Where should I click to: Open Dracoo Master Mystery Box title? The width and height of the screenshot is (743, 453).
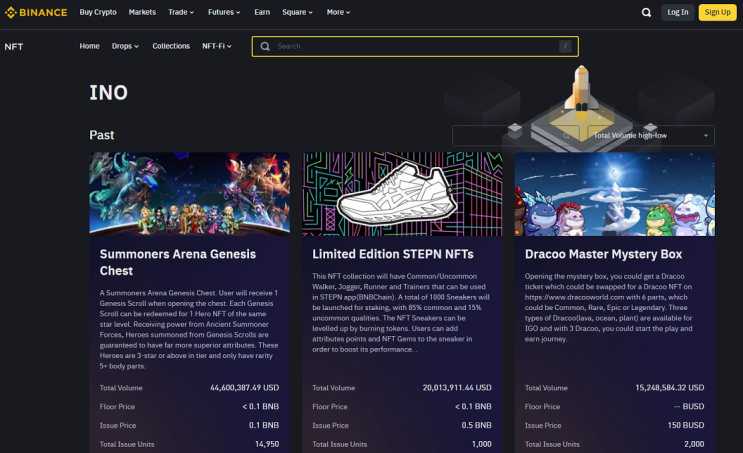click(603, 254)
